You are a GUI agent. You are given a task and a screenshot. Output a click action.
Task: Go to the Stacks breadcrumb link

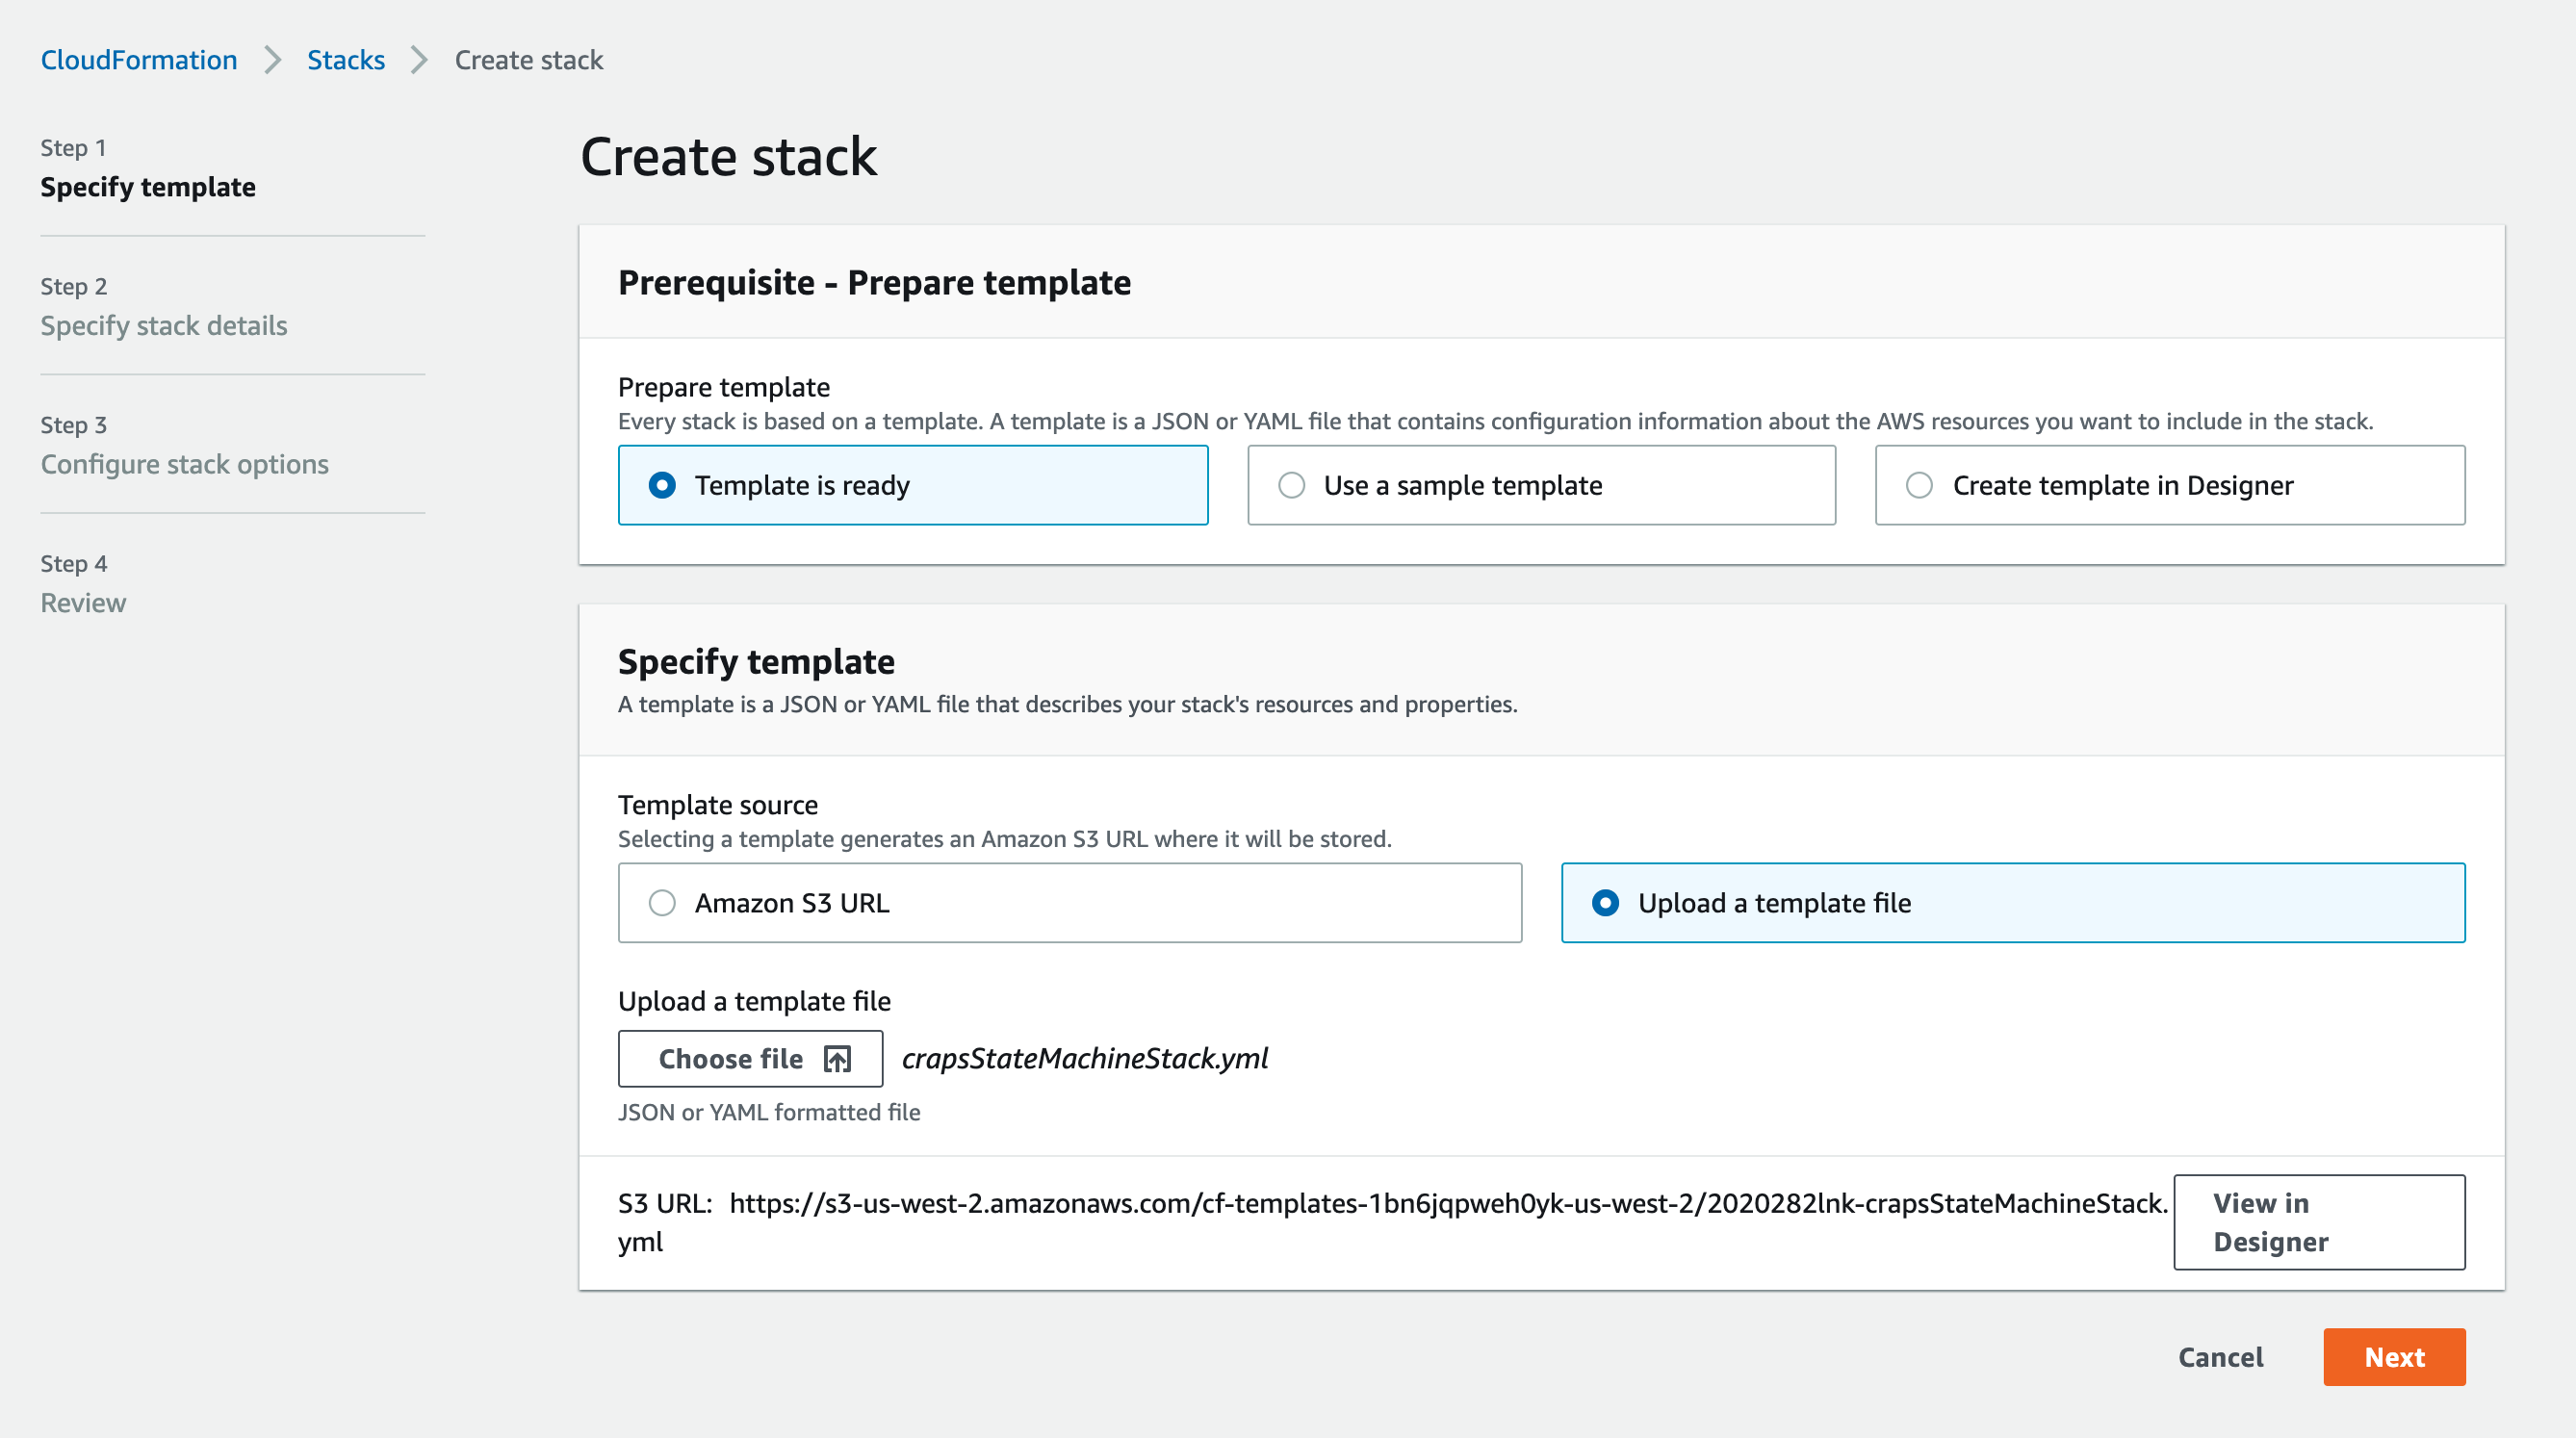pos(345,60)
